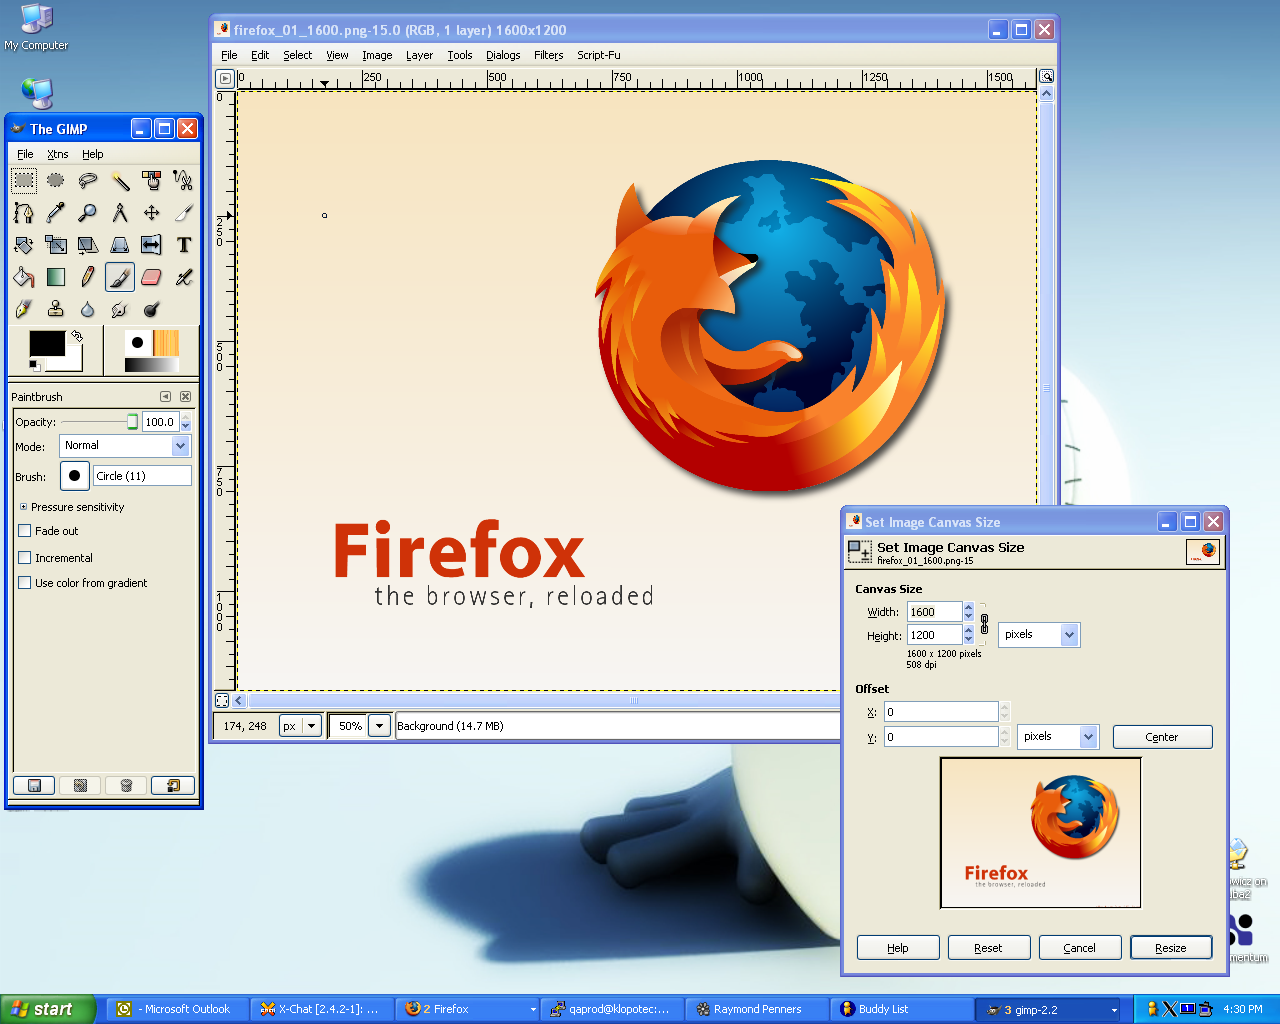Activate the Move tool

[152, 213]
